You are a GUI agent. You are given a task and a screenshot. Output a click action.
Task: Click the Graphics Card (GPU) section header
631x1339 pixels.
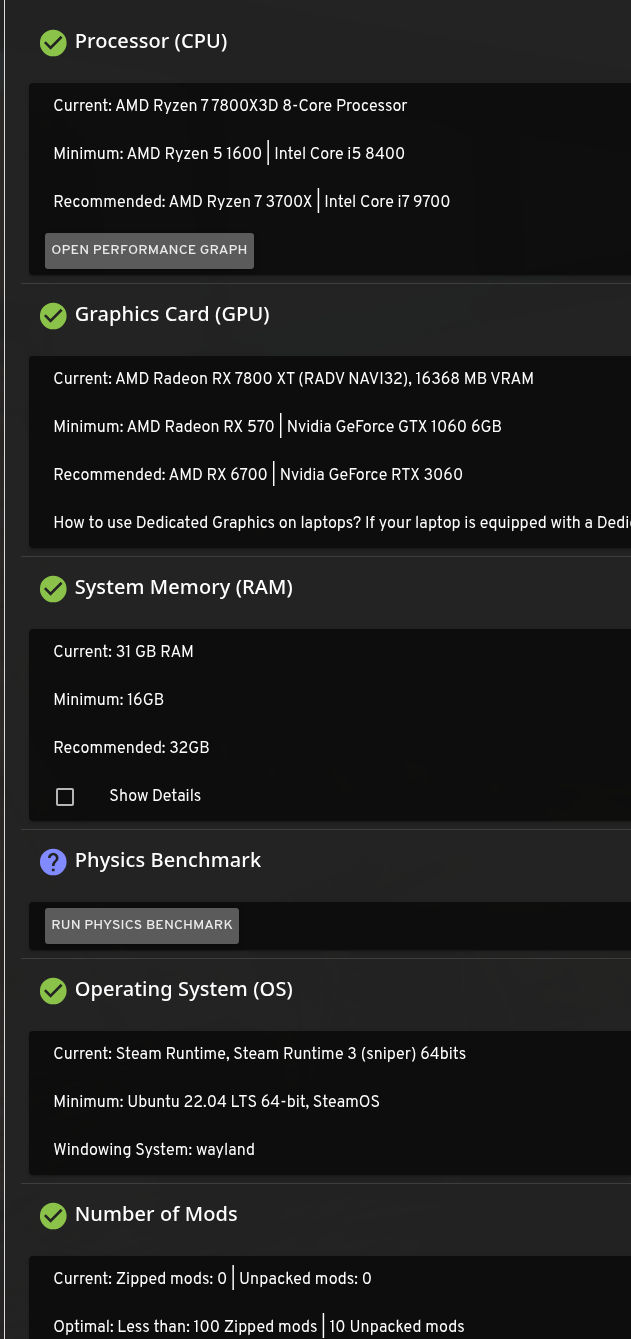(x=172, y=315)
